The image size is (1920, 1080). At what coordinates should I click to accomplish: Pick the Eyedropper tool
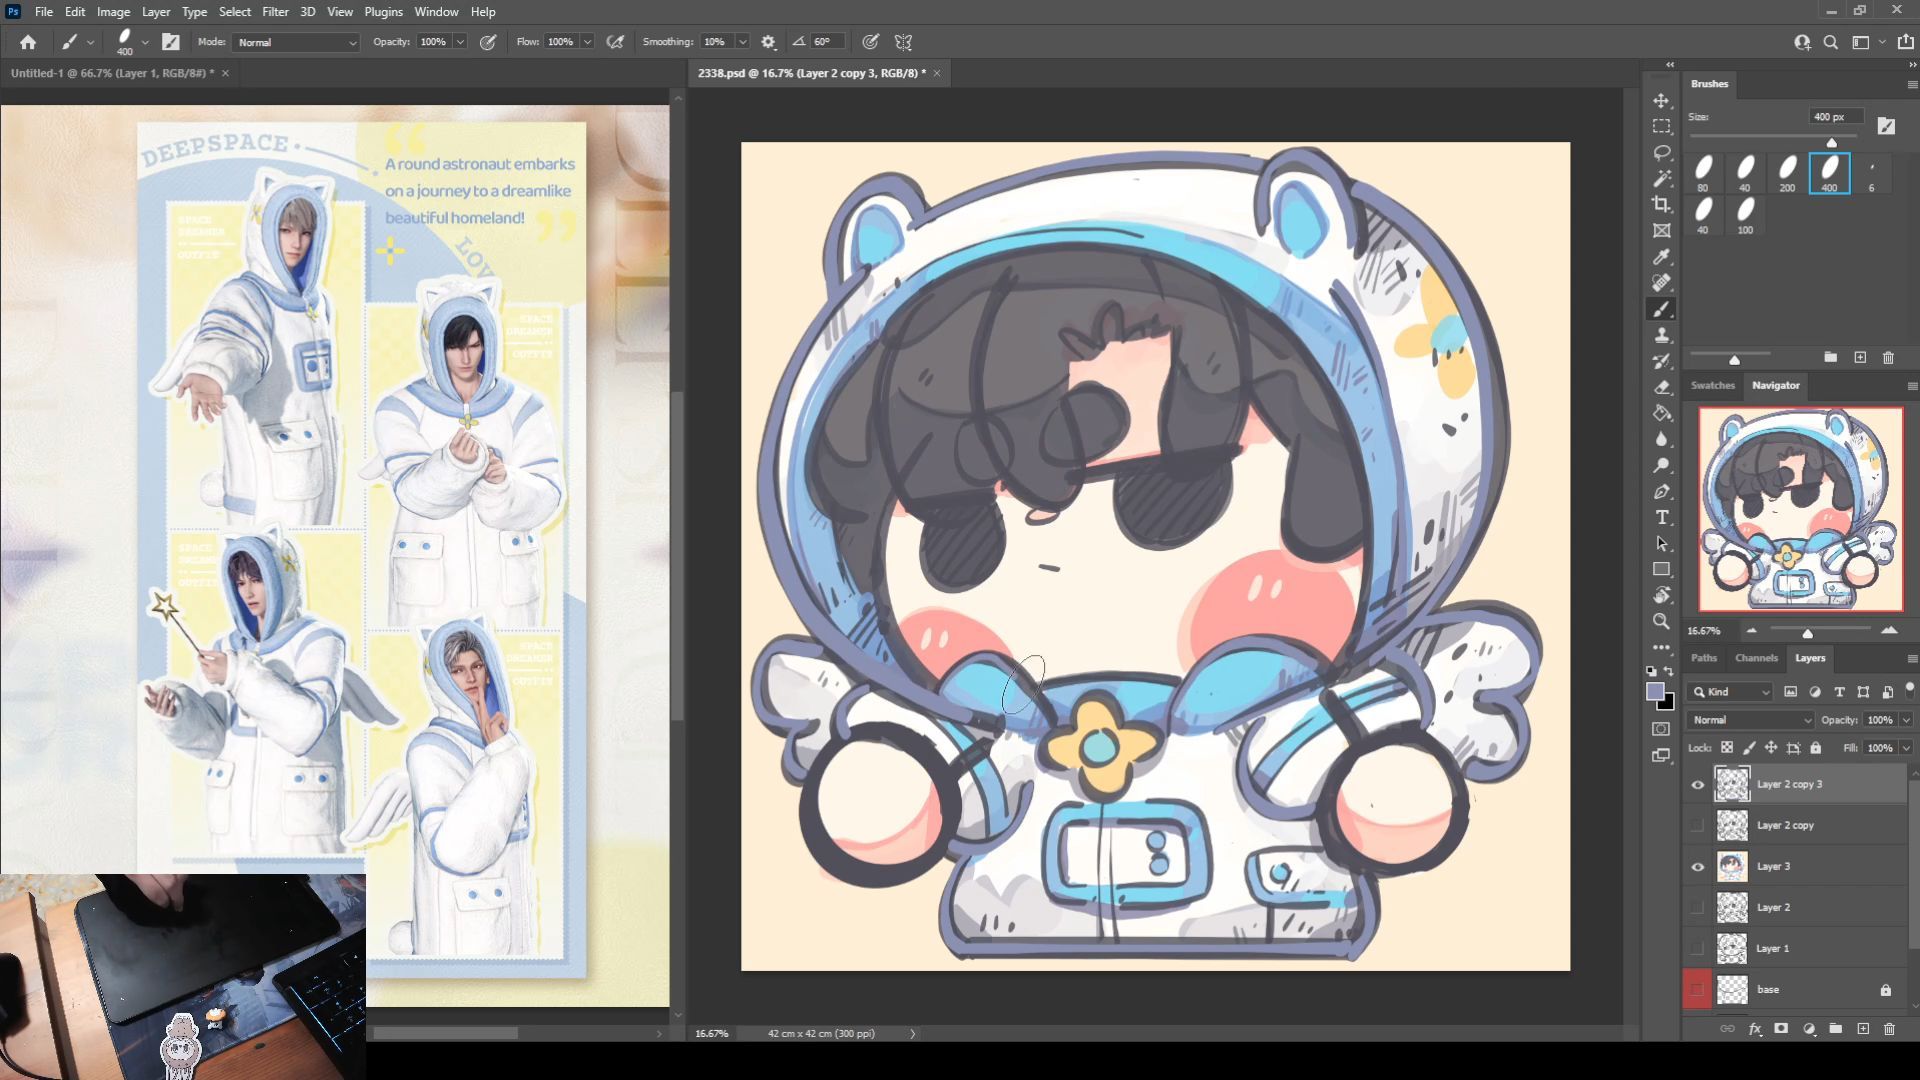(1661, 257)
